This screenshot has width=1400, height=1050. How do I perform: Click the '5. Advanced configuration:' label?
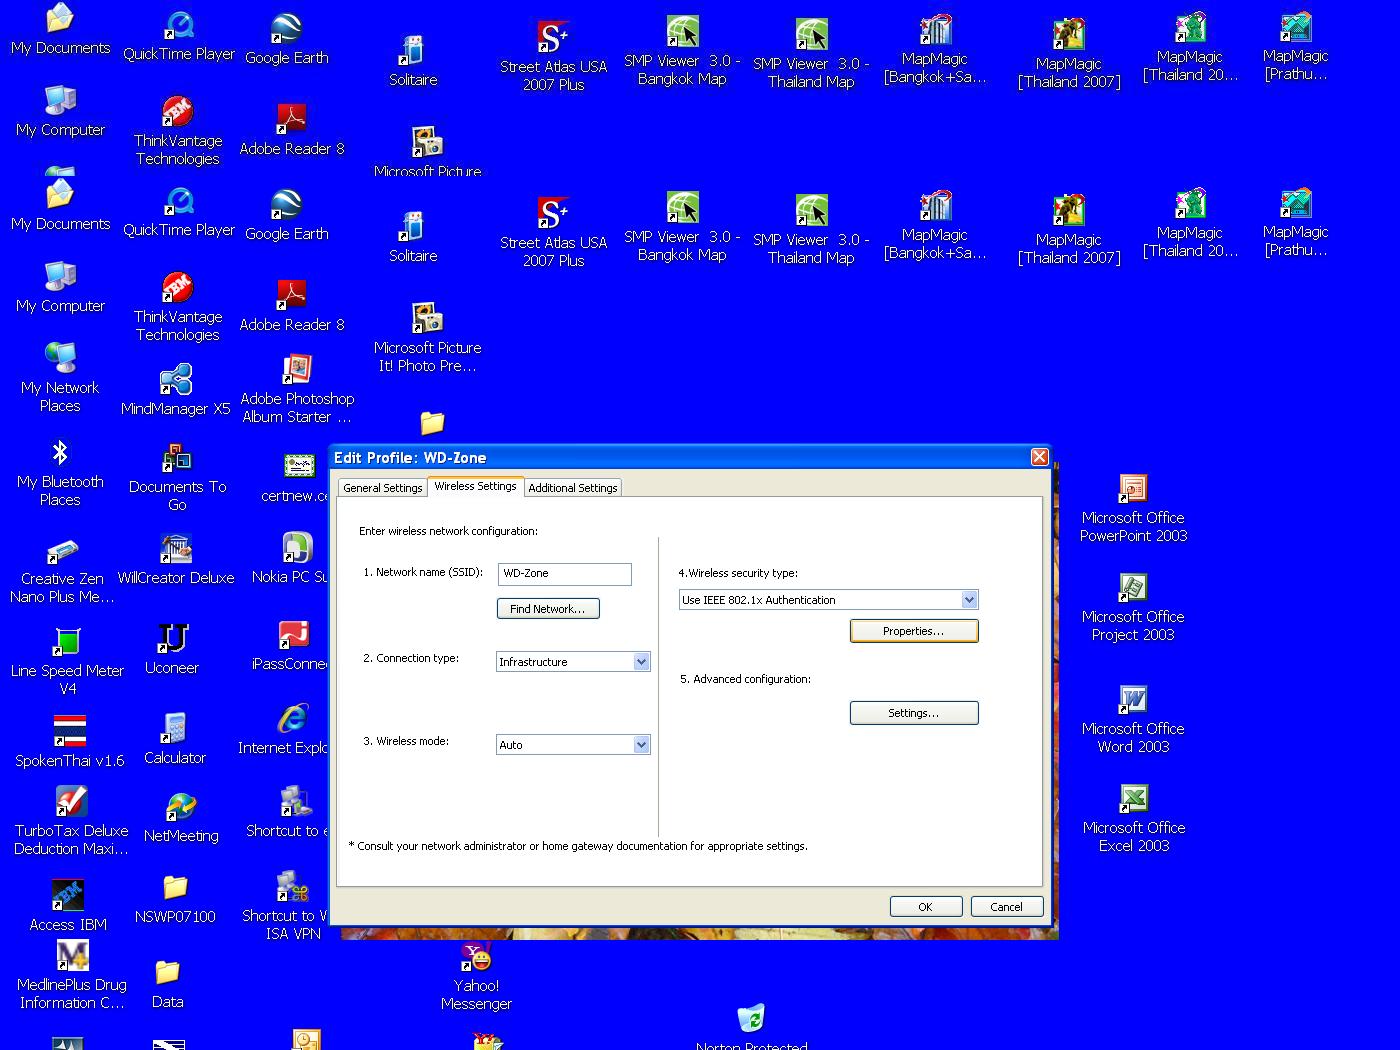click(746, 679)
